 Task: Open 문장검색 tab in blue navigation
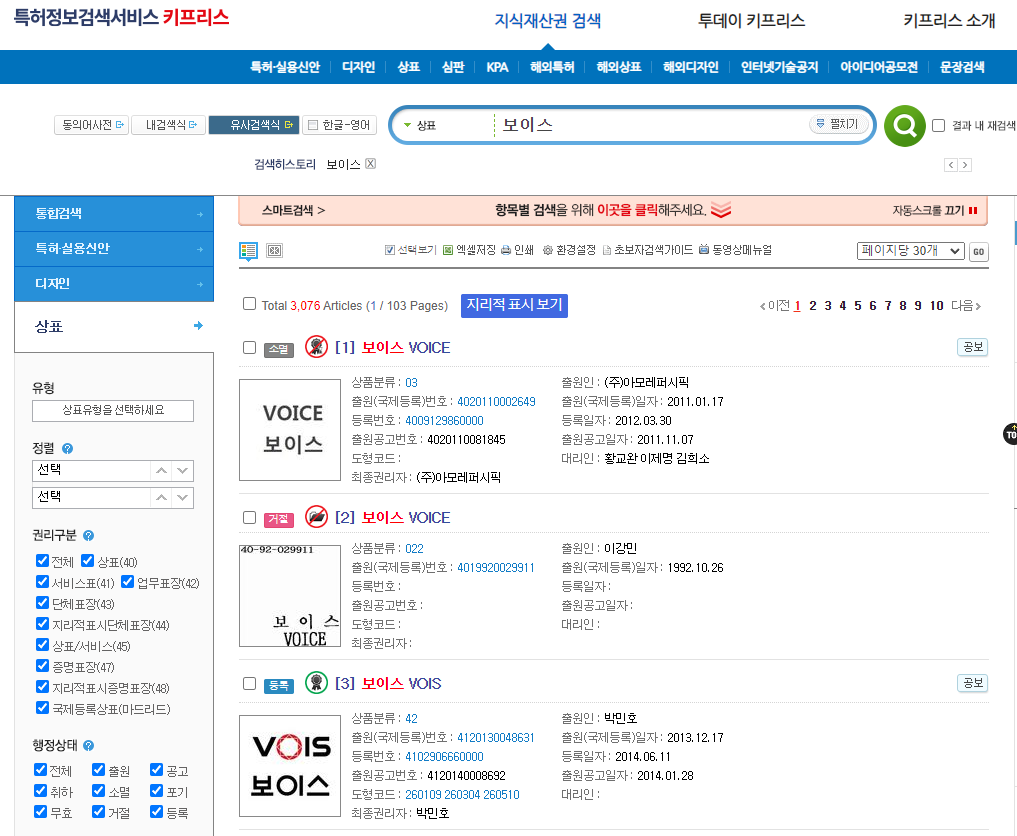coord(962,67)
